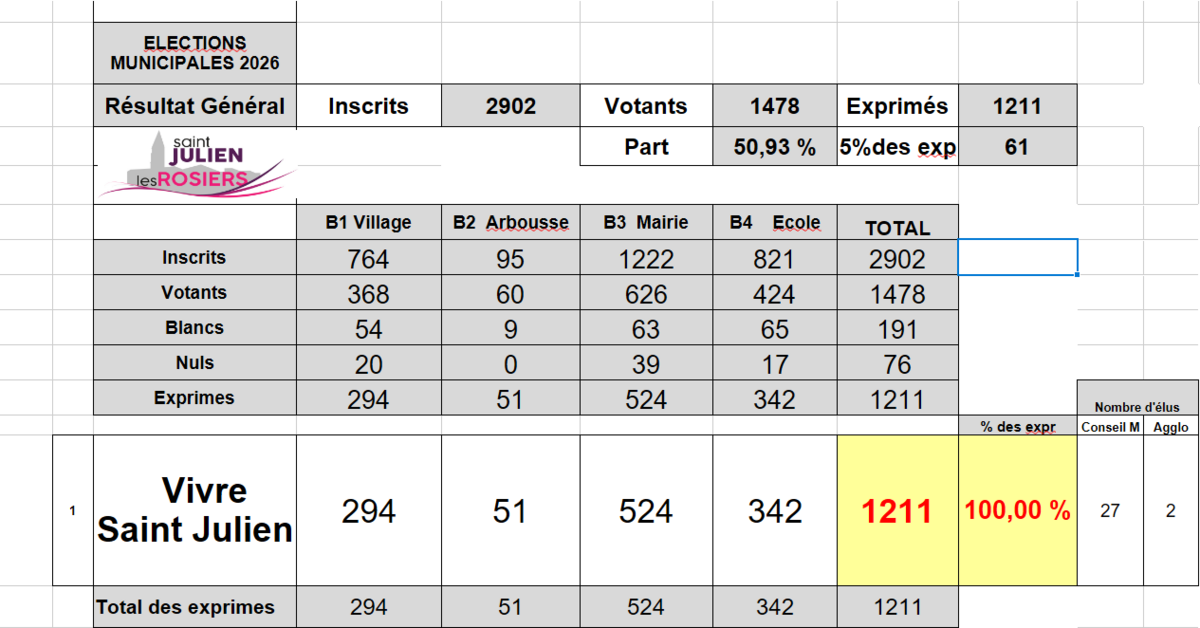Click the 50,93 % participation cell
The width and height of the screenshot is (1200, 628).
coord(775,147)
